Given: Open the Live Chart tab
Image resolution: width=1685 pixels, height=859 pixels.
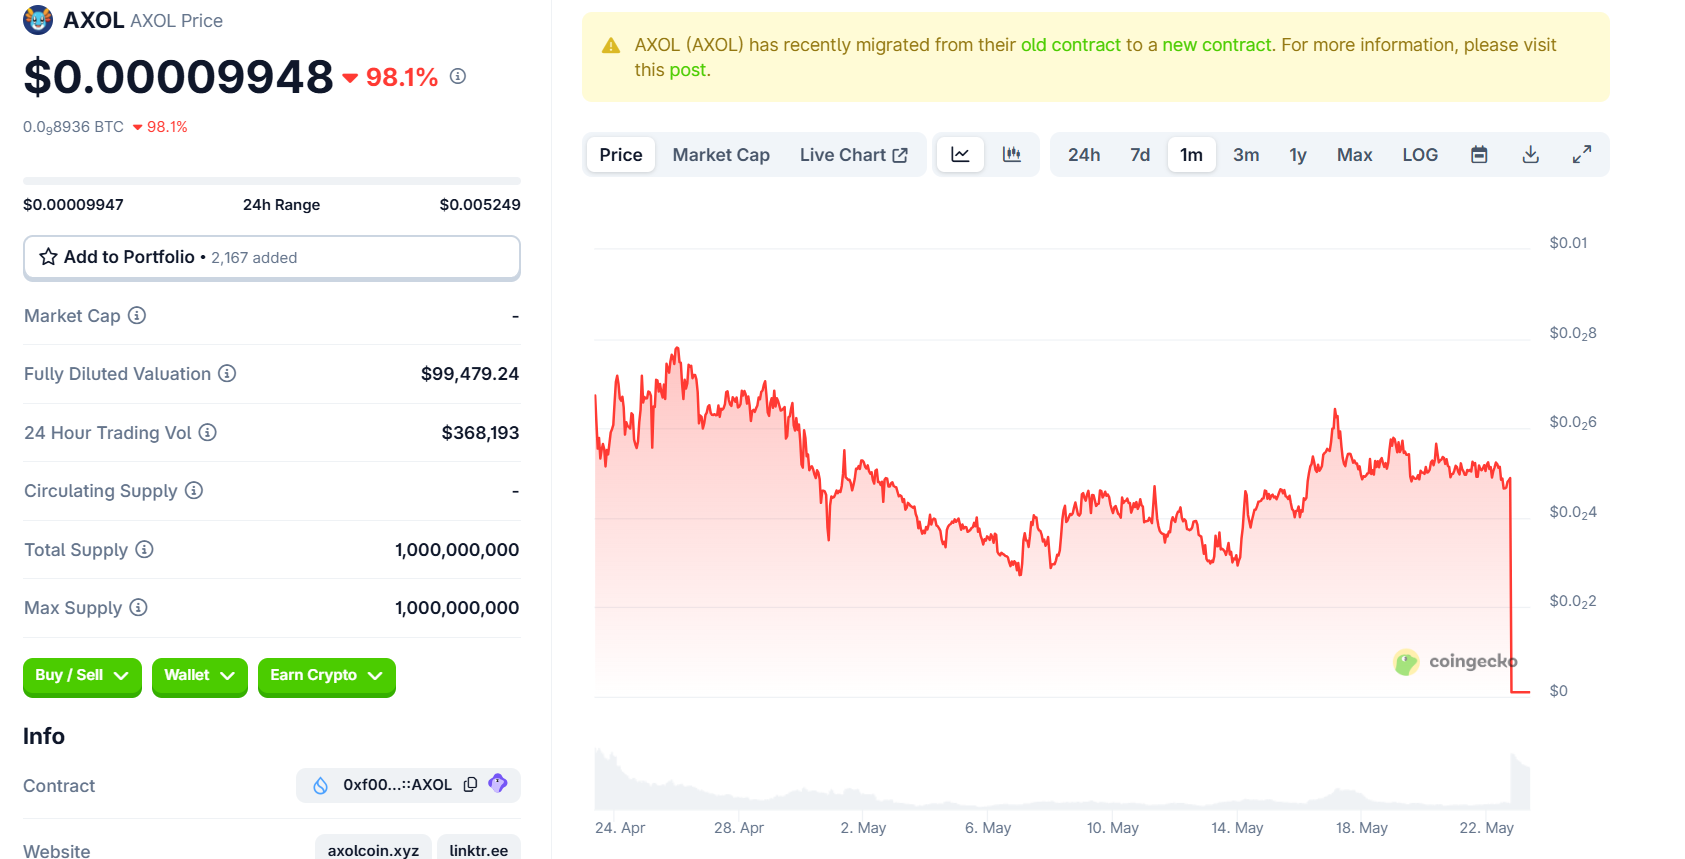Looking at the screenshot, I should (853, 155).
